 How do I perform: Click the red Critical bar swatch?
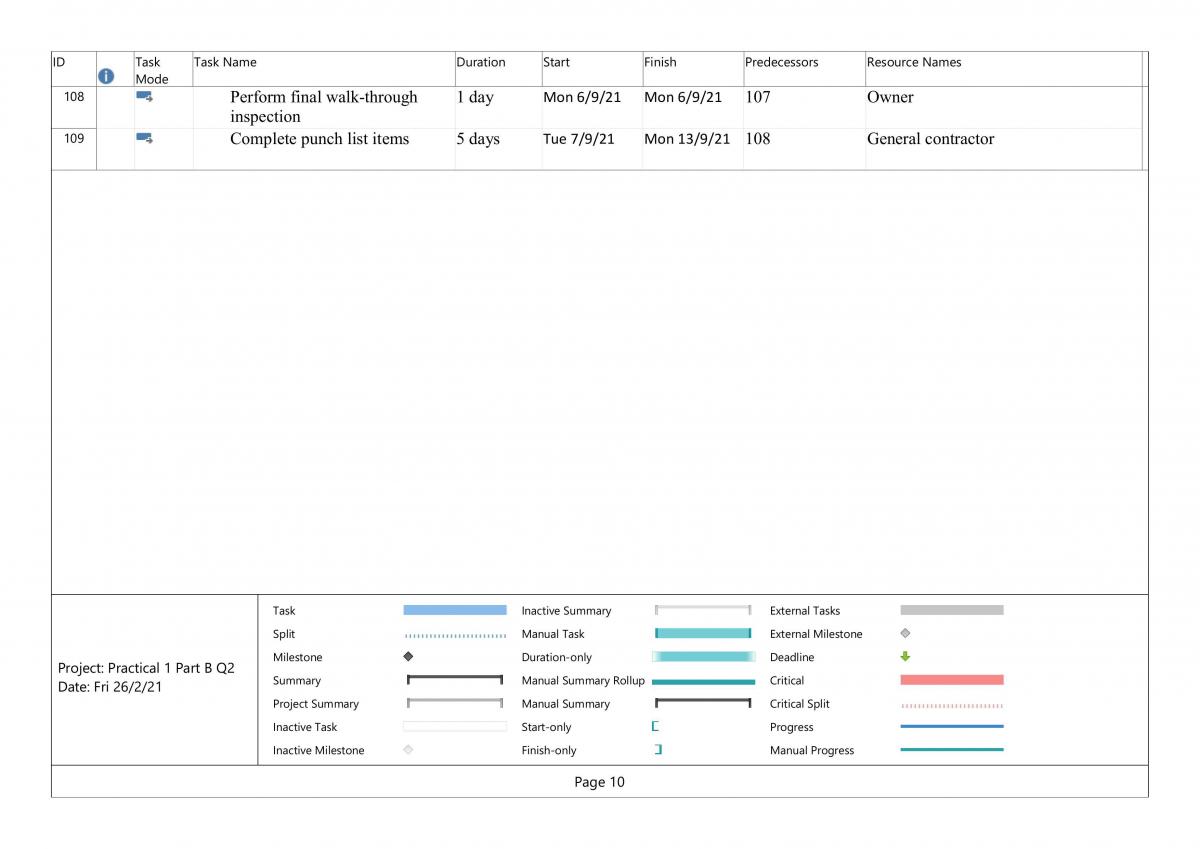click(x=952, y=680)
